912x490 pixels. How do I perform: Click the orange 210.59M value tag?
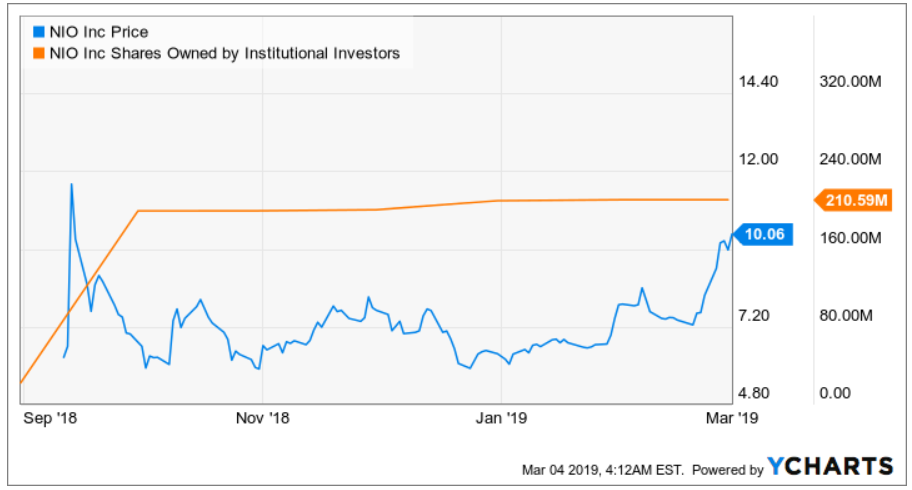click(x=856, y=200)
